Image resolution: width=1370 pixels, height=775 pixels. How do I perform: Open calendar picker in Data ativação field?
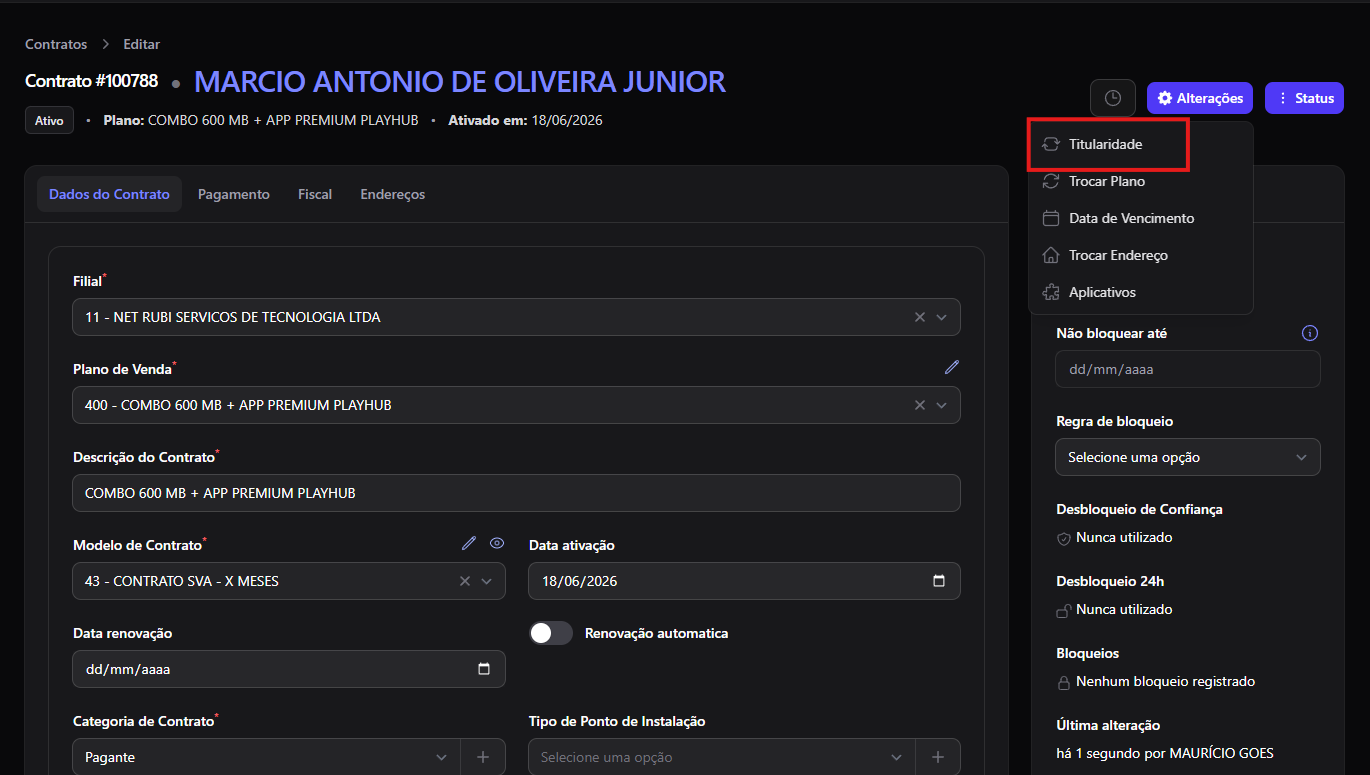[x=938, y=581]
